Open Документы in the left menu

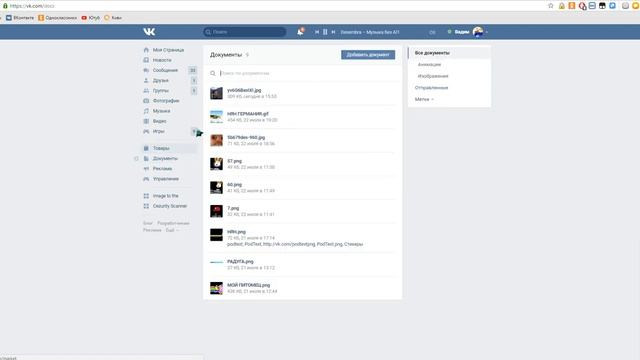(x=165, y=158)
